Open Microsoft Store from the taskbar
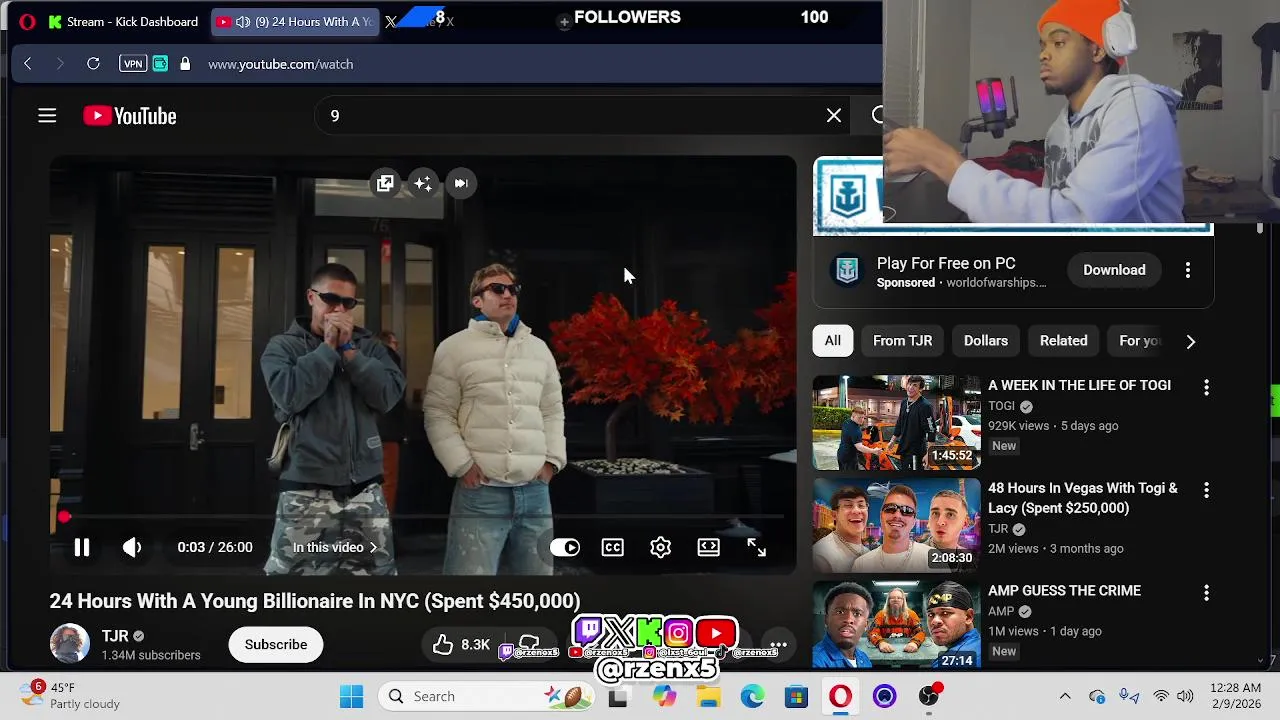The width and height of the screenshot is (1280, 720). [x=796, y=696]
